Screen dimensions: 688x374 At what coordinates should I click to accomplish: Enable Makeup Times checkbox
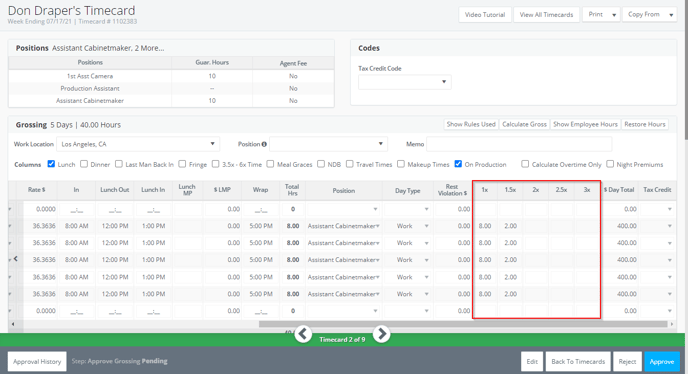pyautogui.click(x=401, y=164)
